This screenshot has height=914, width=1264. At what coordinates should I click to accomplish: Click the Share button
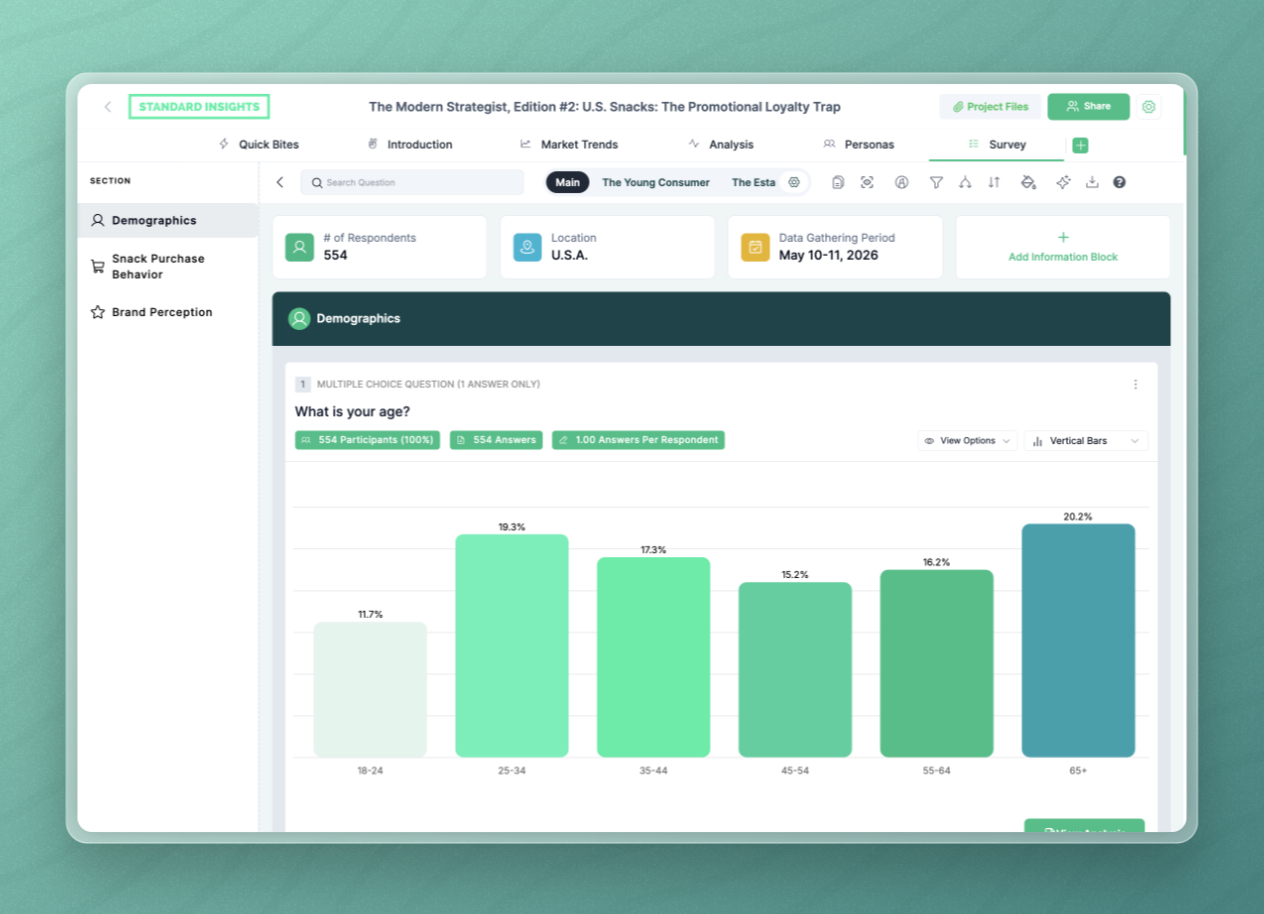[x=1088, y=107]
